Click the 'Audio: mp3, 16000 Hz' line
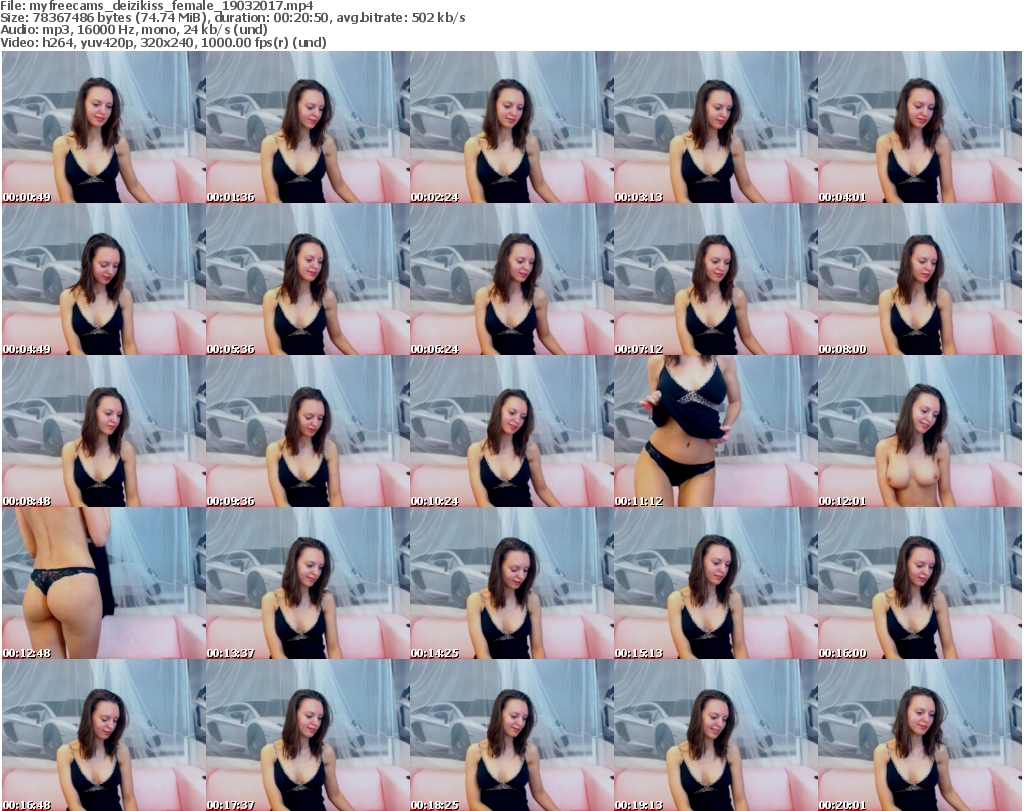This screenshot has height=811, width=1024. pos(134,30)
